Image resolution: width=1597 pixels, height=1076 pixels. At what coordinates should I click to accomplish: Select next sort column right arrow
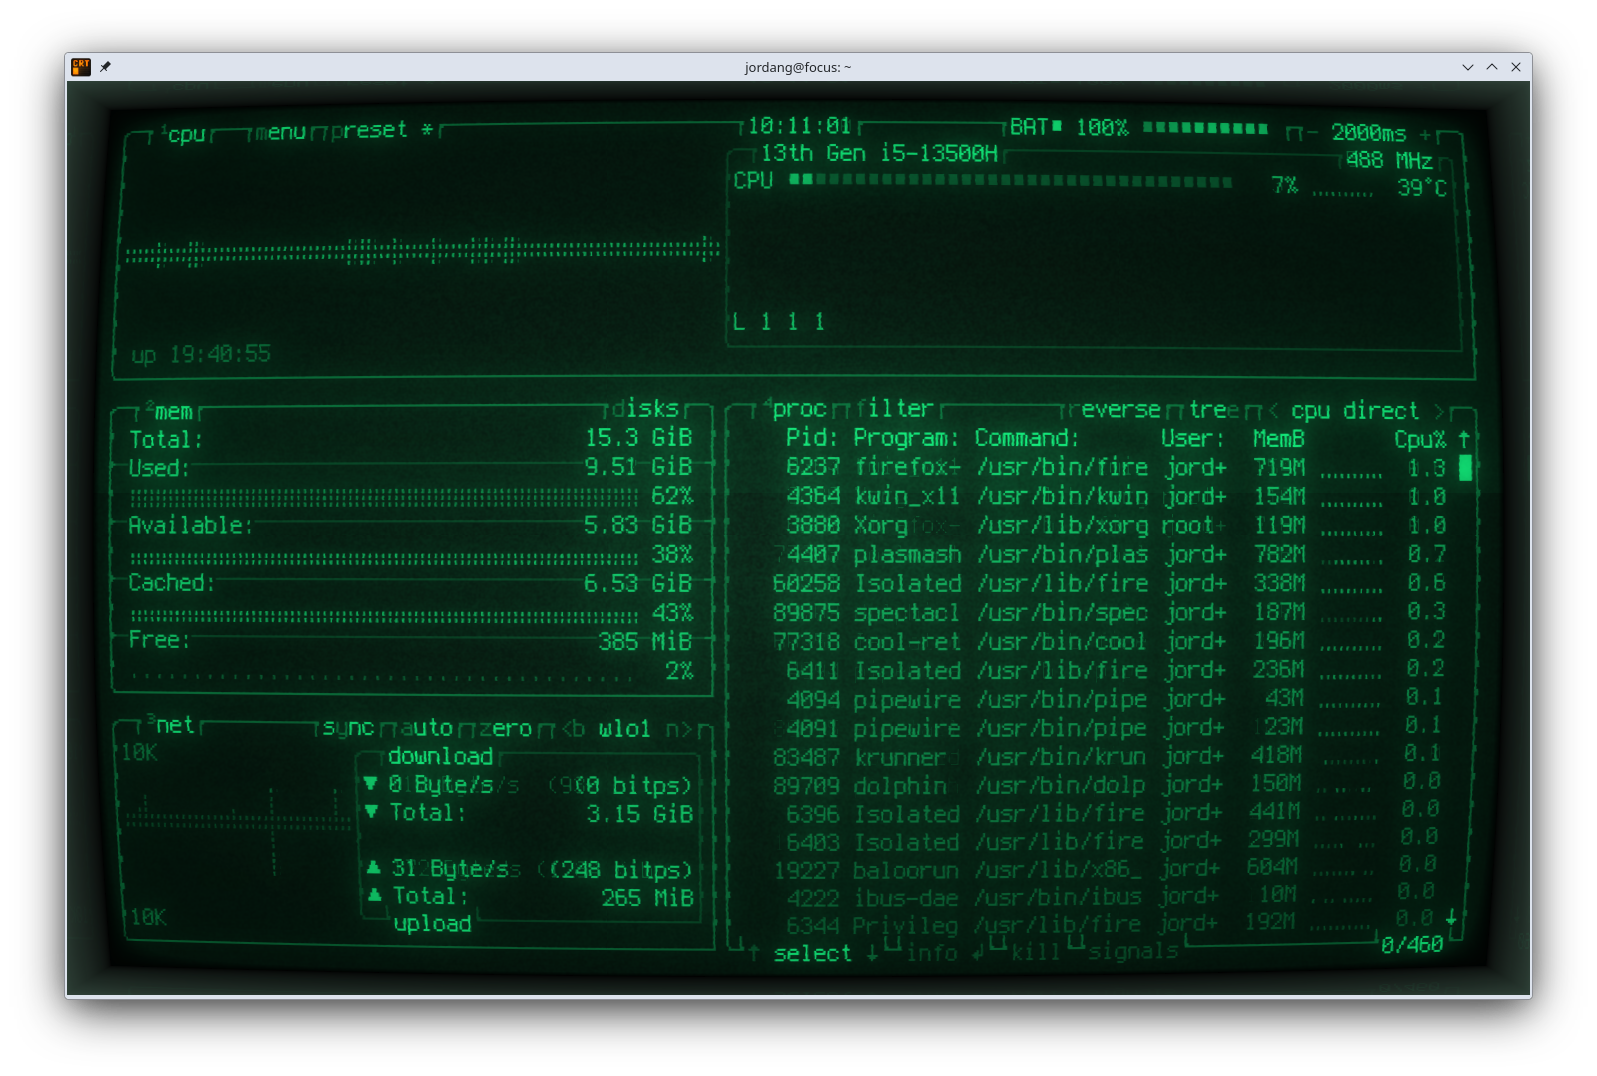[1439, 411]
